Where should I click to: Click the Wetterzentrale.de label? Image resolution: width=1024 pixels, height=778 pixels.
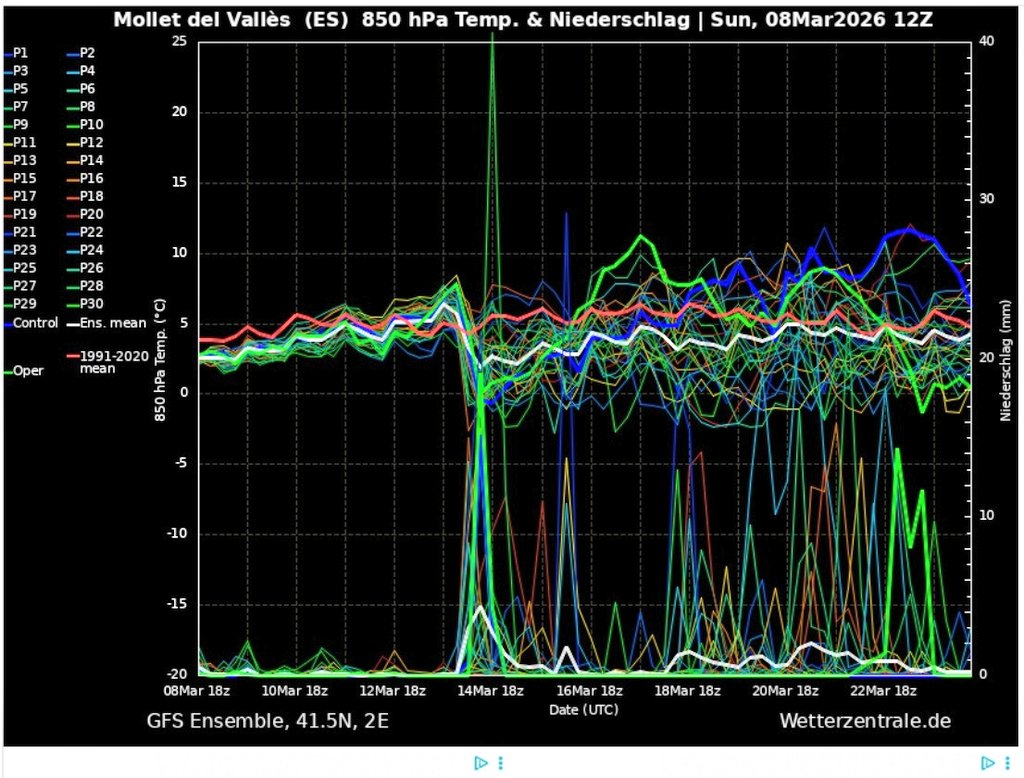pyautogui.click(x=865, y=721)
